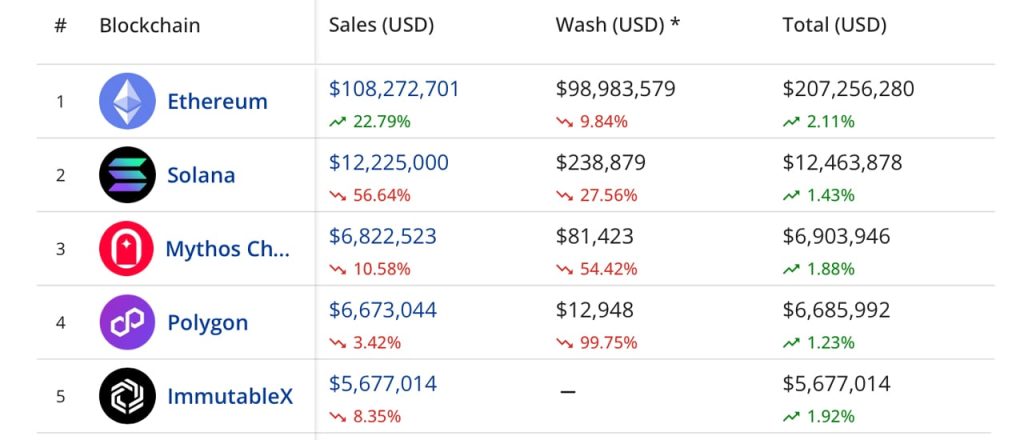Click the ImmutableX logo icon
The height and width of the screenshot is (440, 1024).
tap(127, 396)
